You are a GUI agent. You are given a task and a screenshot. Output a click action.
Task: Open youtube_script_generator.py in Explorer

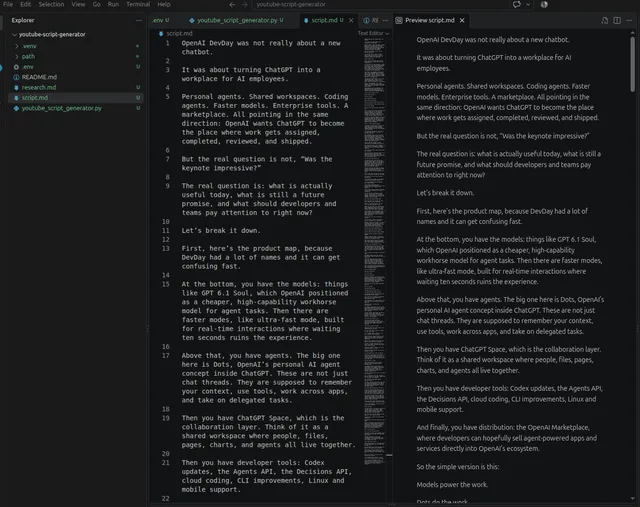pos(62,108)
